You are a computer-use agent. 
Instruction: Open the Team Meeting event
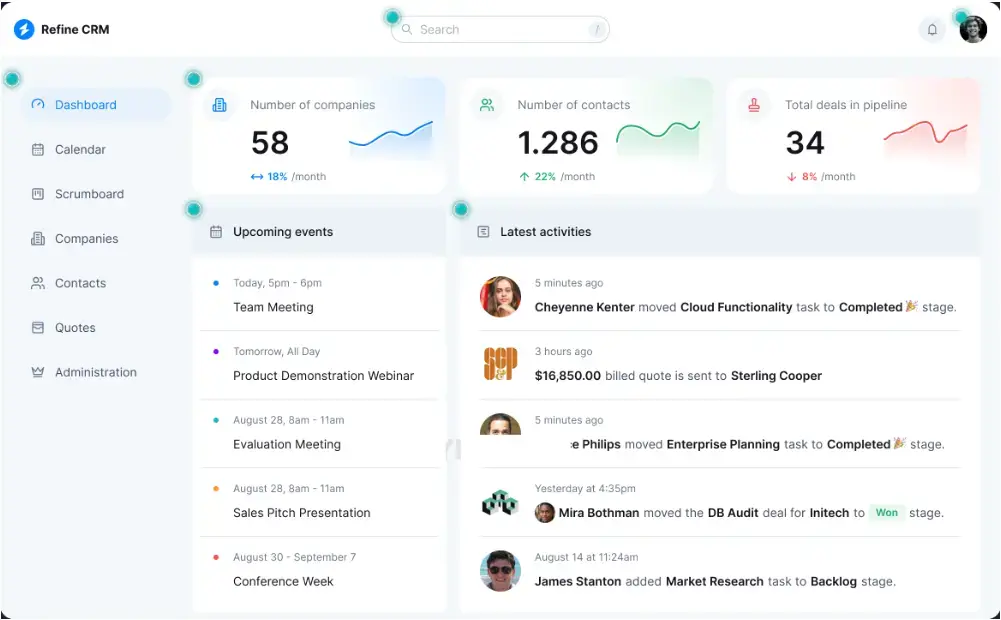[x=273, y=307]
